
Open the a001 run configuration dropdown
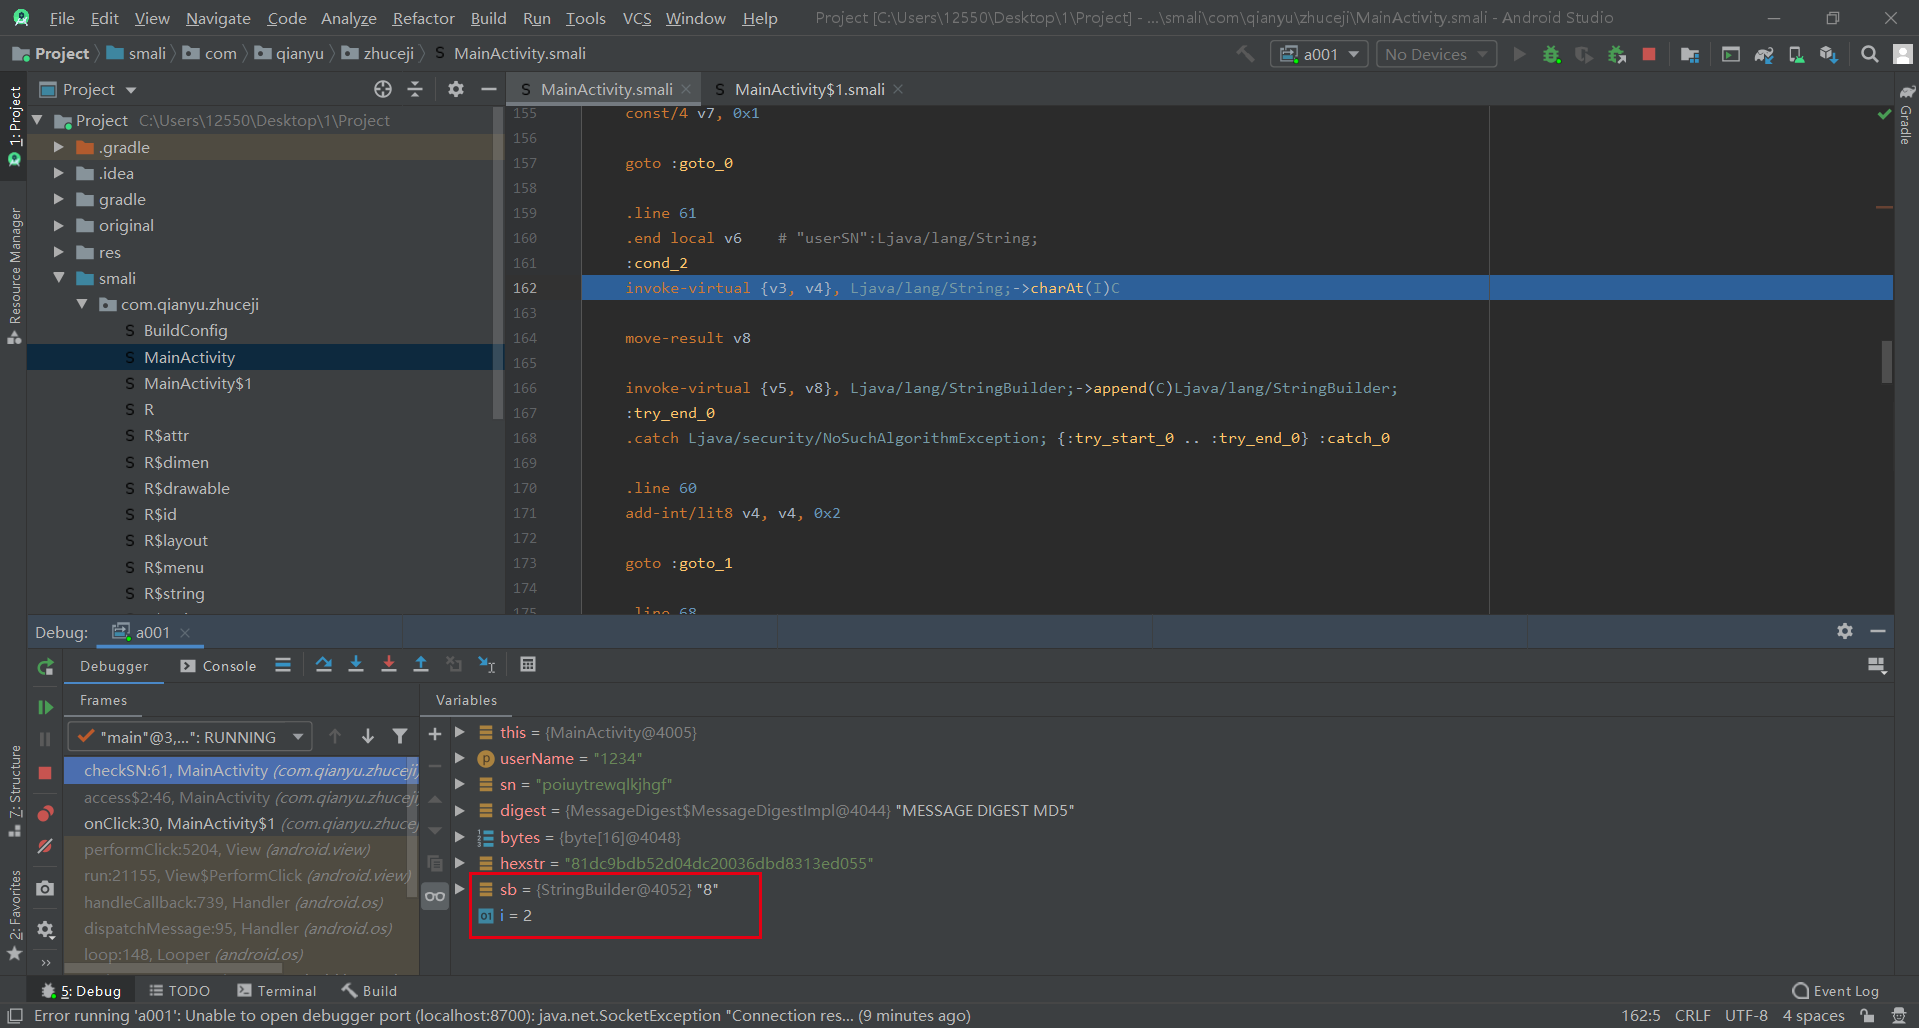pos(1318,54)
